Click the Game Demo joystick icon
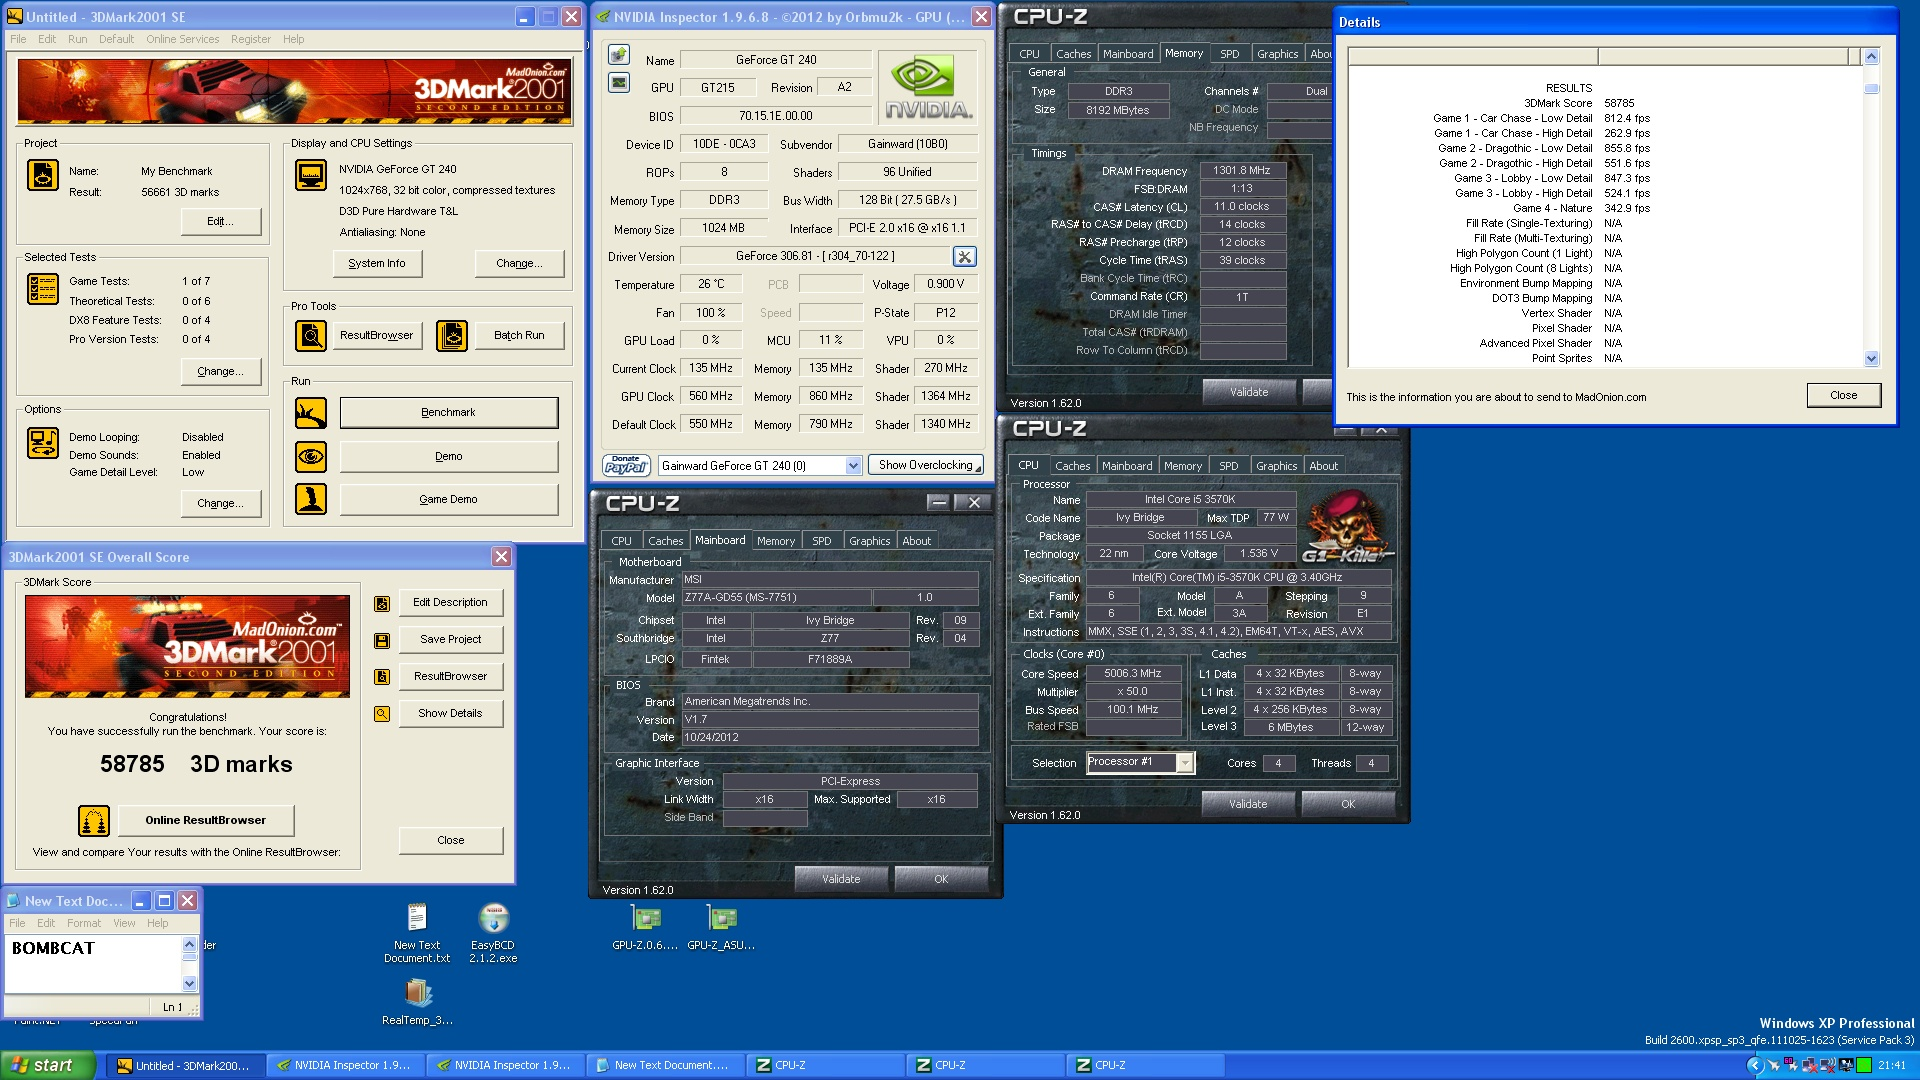Image resolution: width=1920 pixels, height=1080 pixels. (311, 499)
